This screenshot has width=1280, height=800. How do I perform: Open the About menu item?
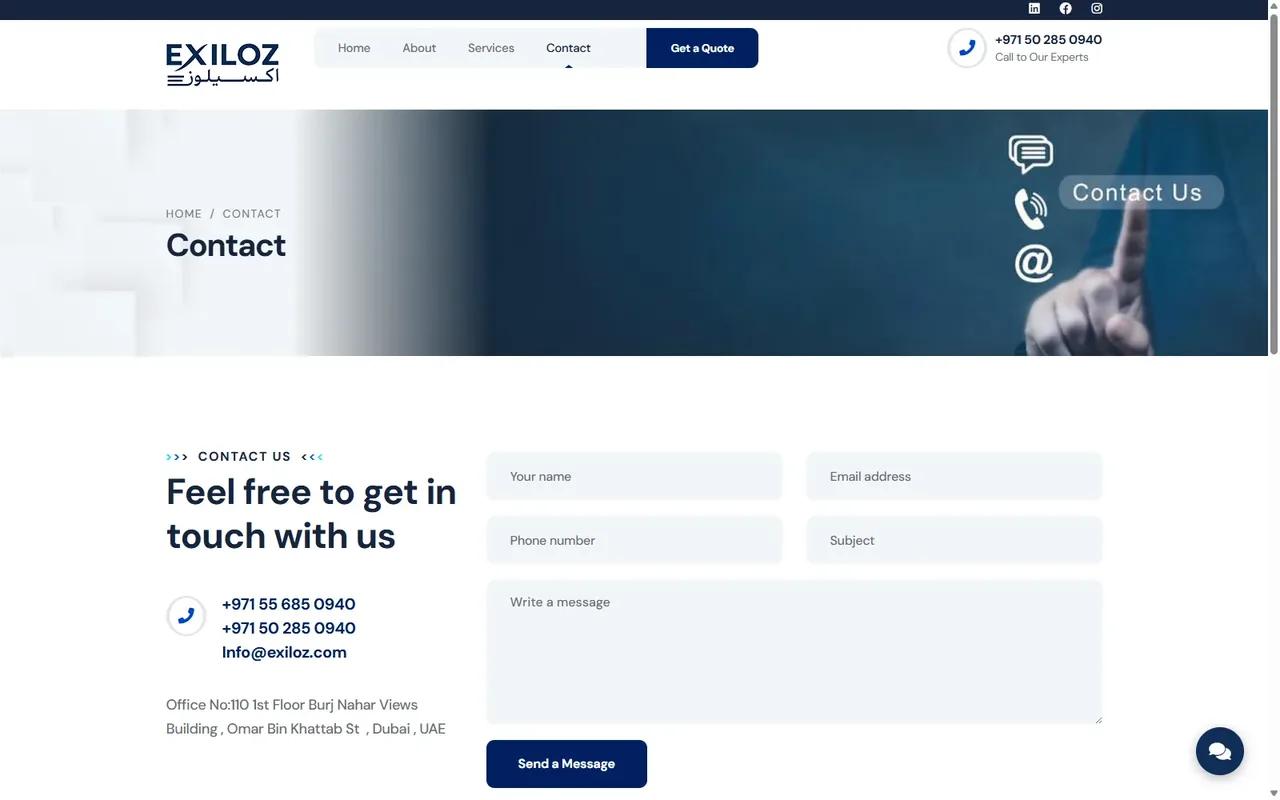click(x=419, y=48)
